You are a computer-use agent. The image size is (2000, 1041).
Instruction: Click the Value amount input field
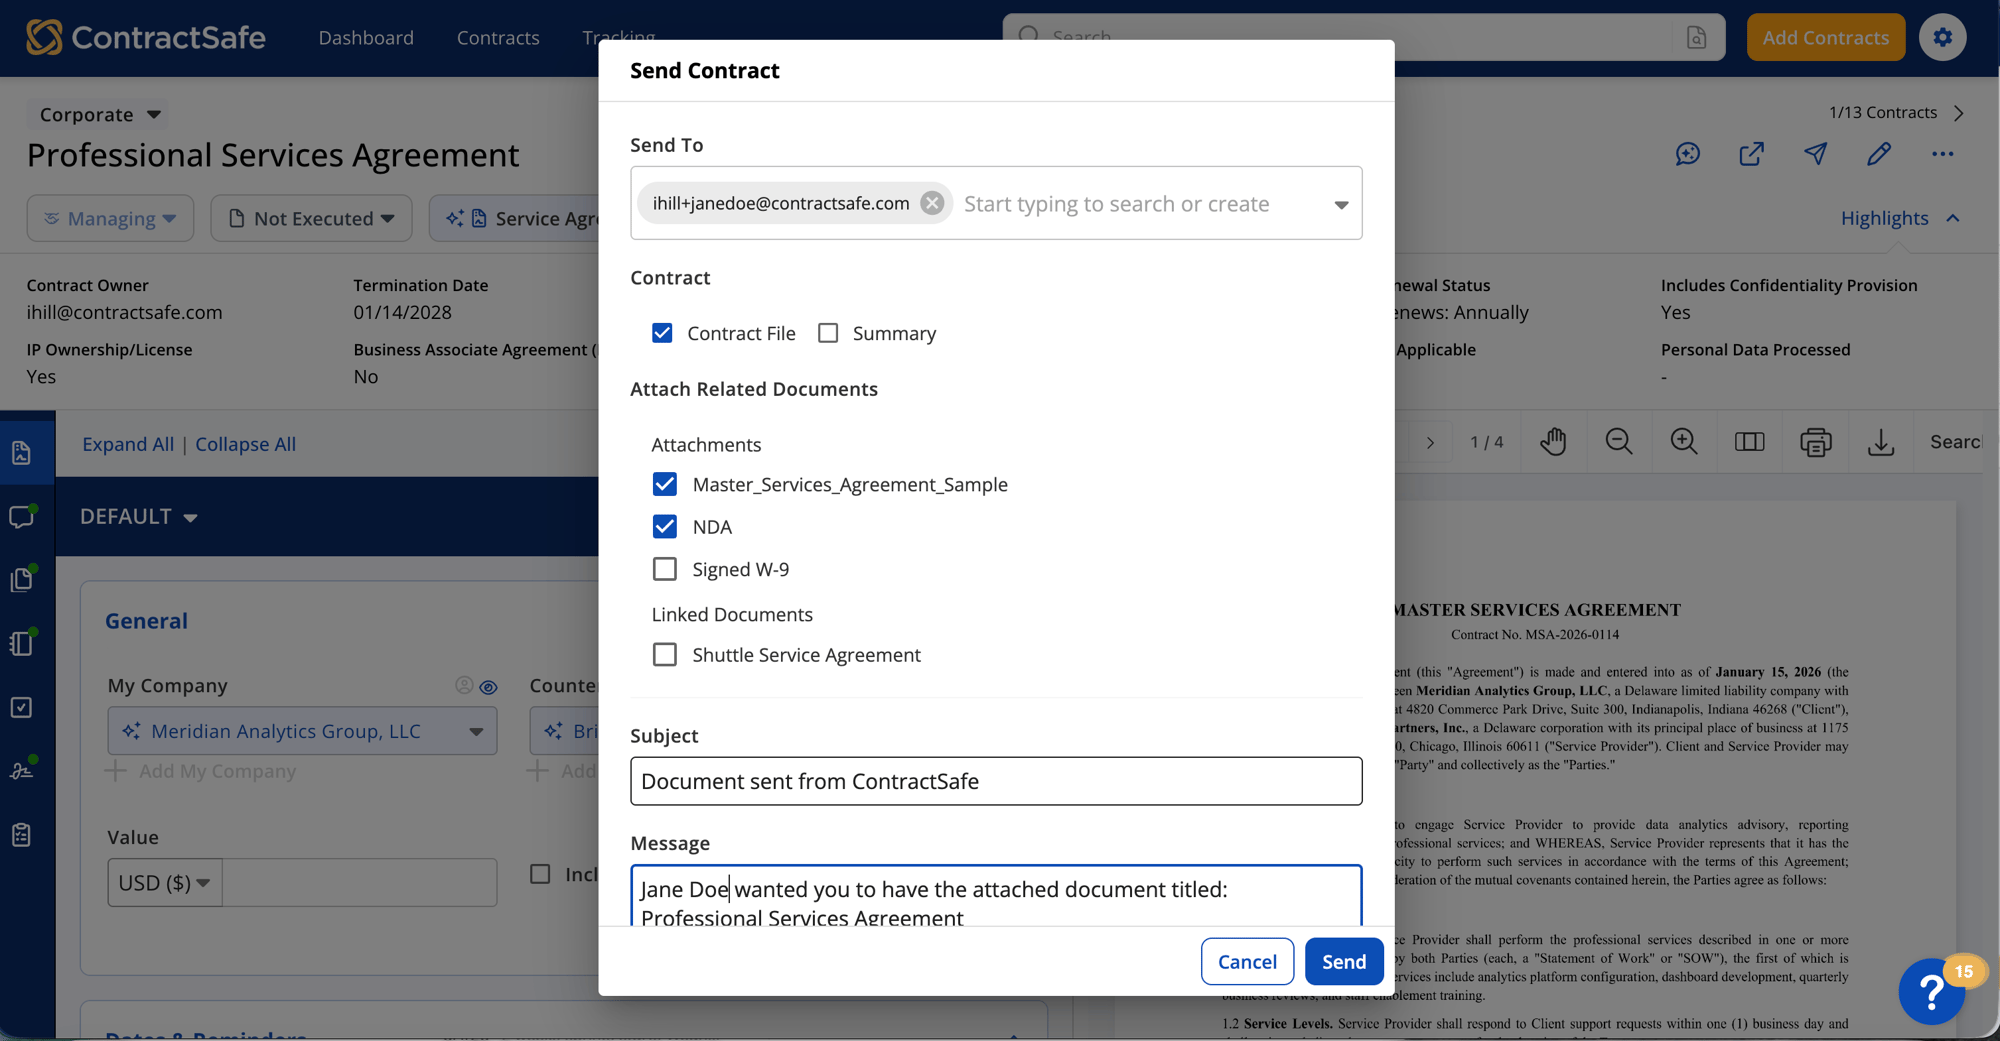click(x=360, y=883)
